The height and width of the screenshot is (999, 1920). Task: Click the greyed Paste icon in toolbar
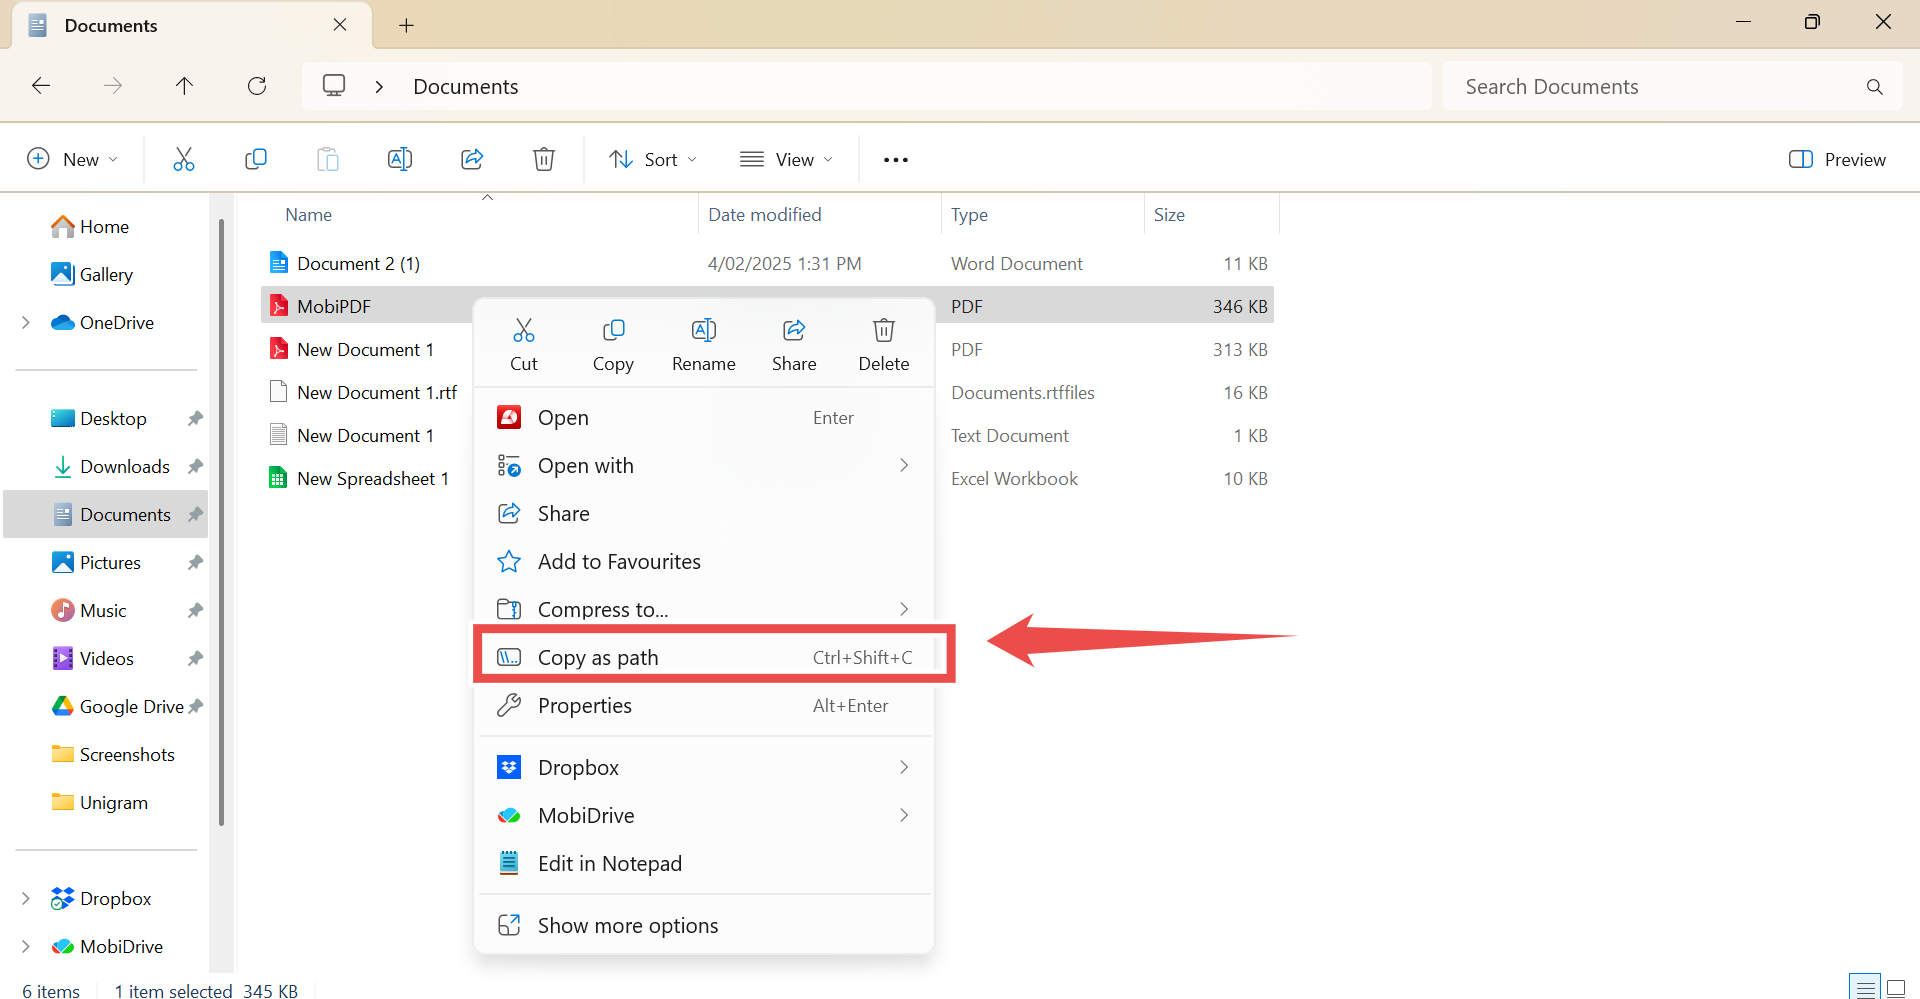click(328, 159)
